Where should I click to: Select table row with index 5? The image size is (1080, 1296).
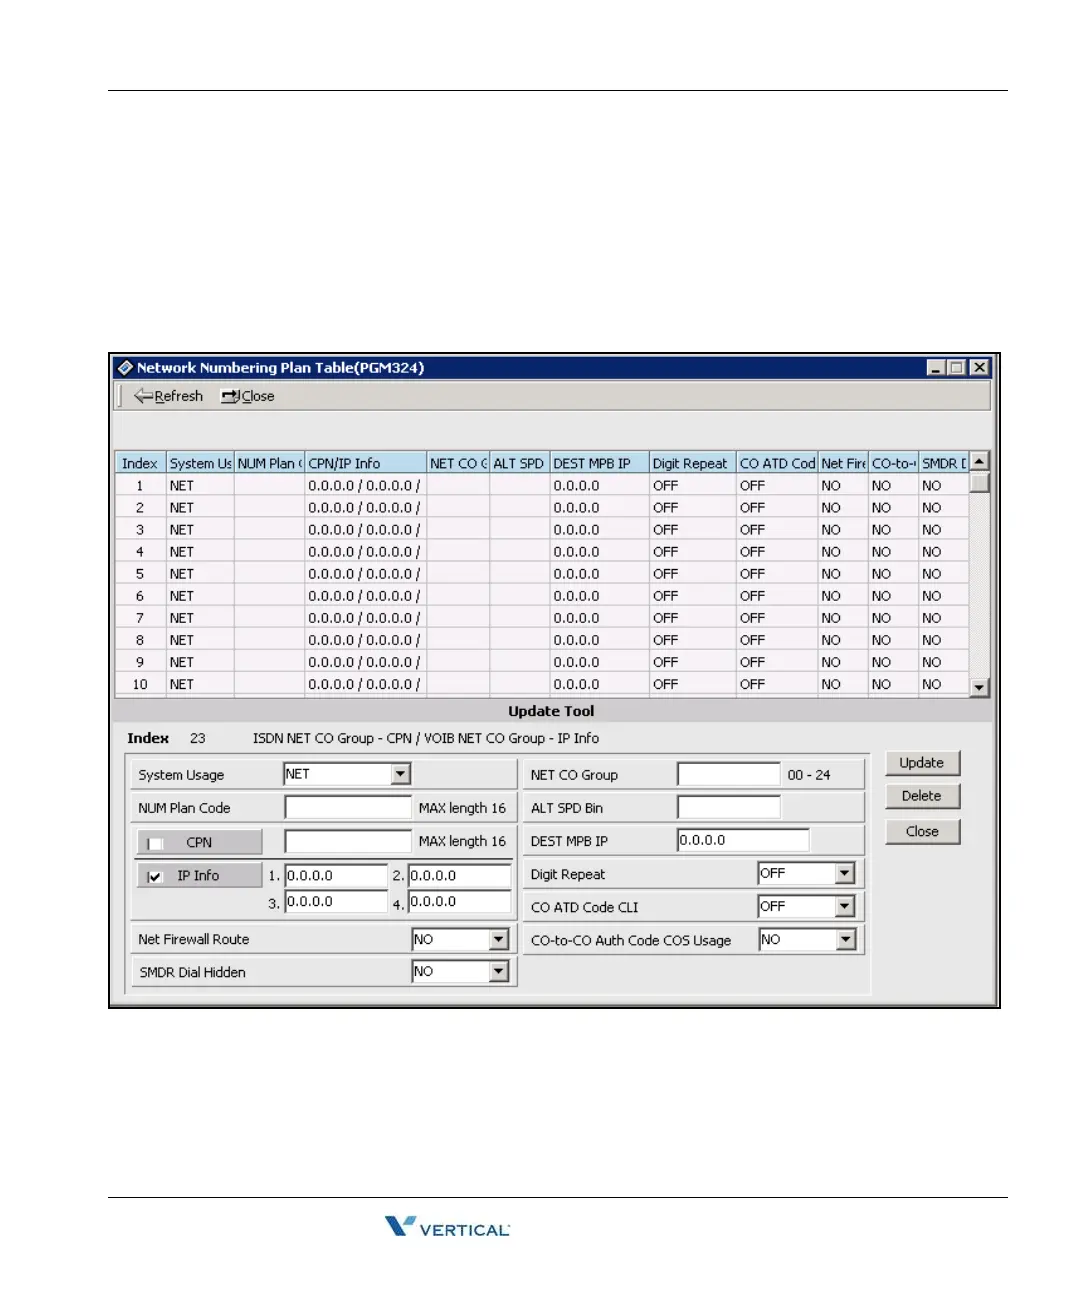[542, 574]
